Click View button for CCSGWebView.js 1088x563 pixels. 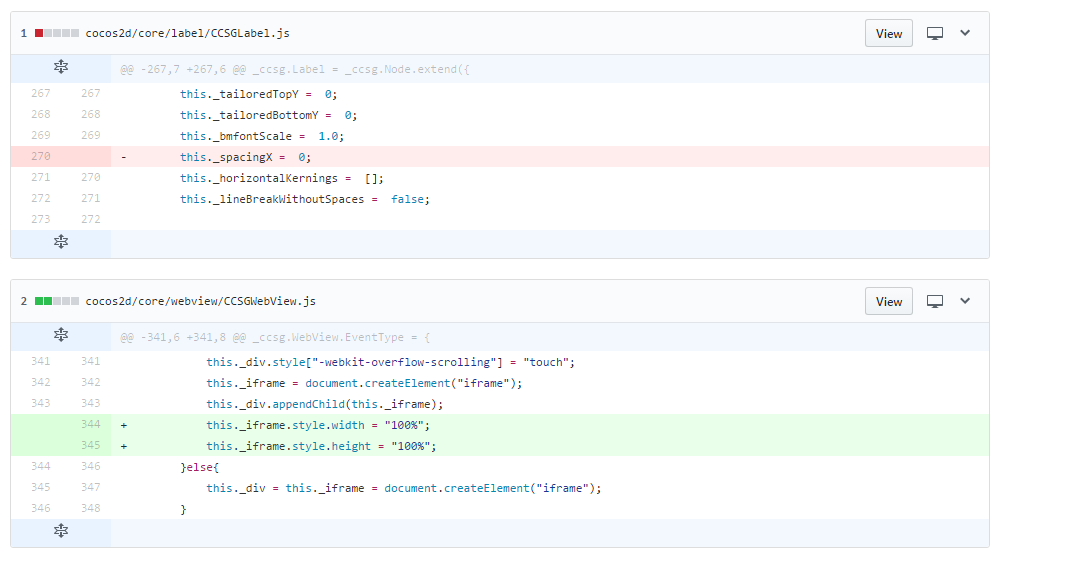pos(888,301)
